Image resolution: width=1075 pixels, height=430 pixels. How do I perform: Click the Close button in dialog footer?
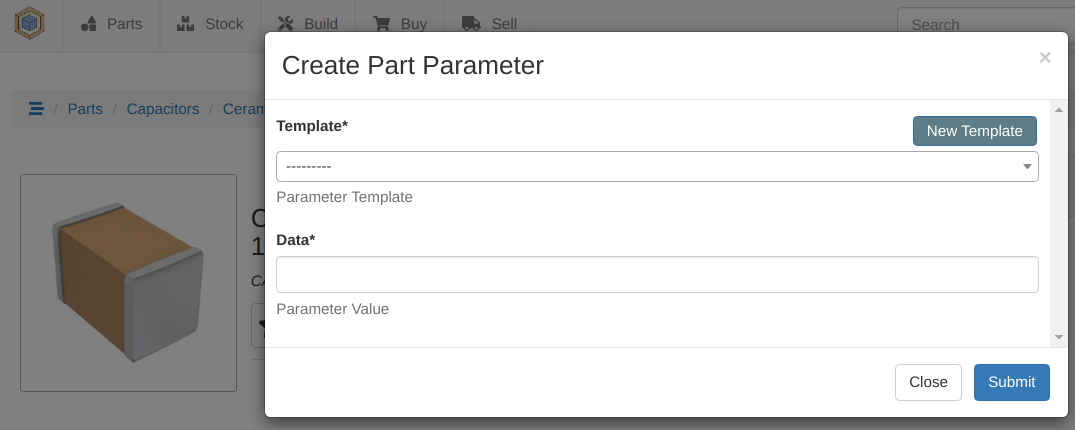pyautogui.click(x=928, y=382)
